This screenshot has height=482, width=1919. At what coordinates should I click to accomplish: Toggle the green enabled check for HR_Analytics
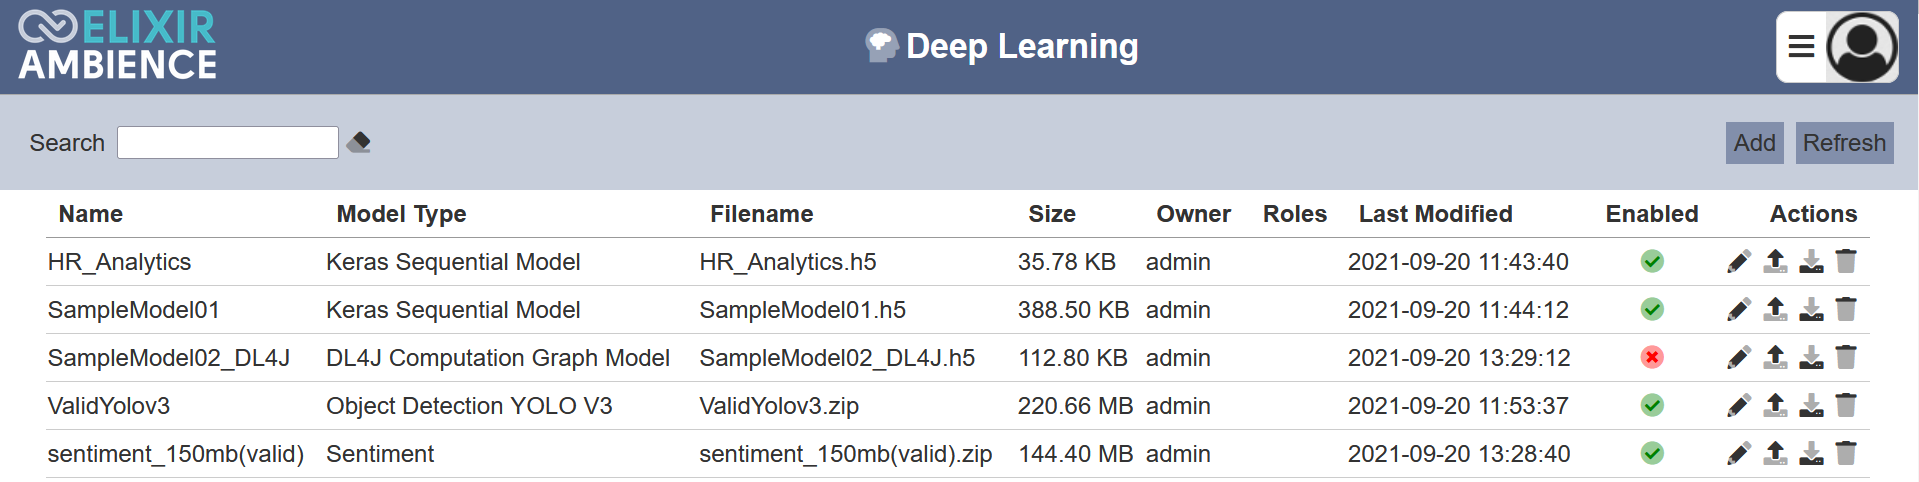pyautogui.click(x=1652, y=262)
